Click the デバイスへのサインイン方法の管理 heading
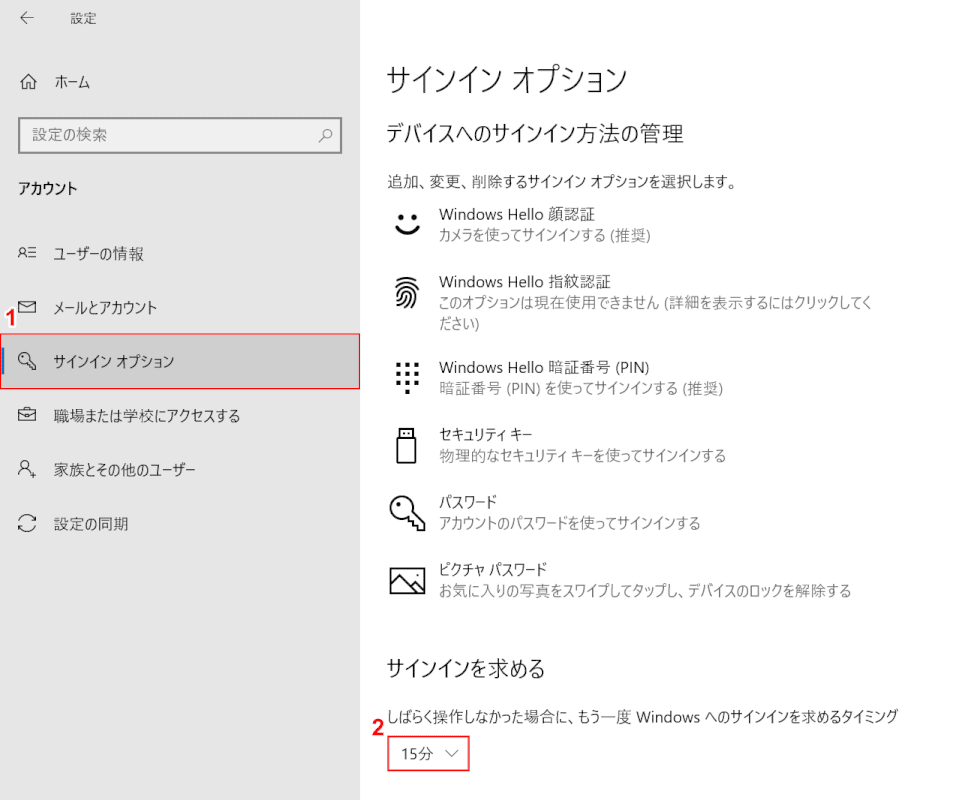Image resolution: width=959 pixels, height=800 pixels. point(535,133)
